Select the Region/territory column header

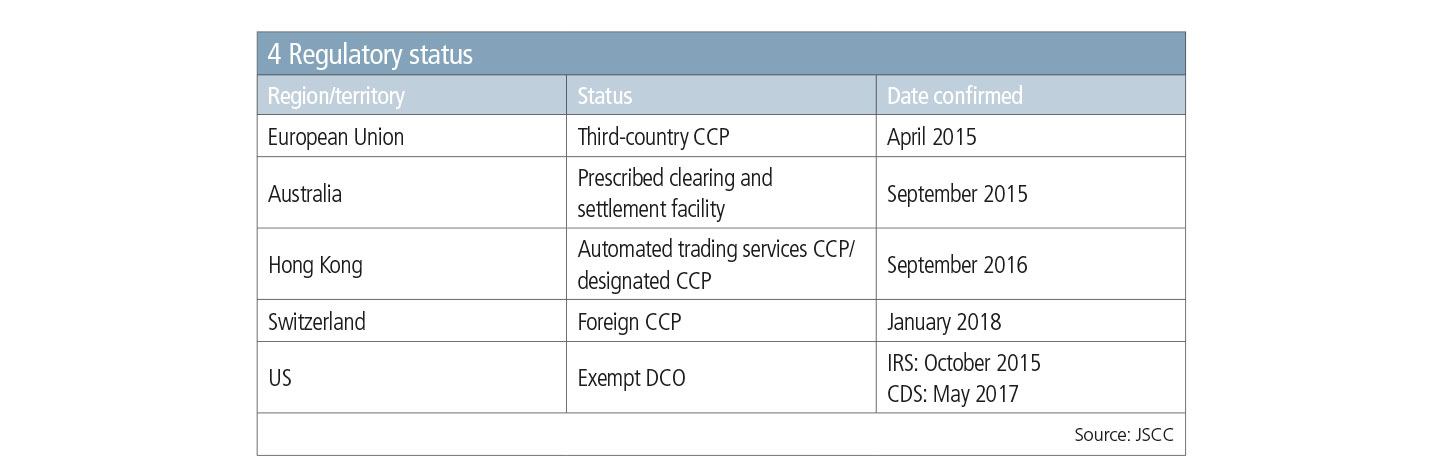point(336,96)
